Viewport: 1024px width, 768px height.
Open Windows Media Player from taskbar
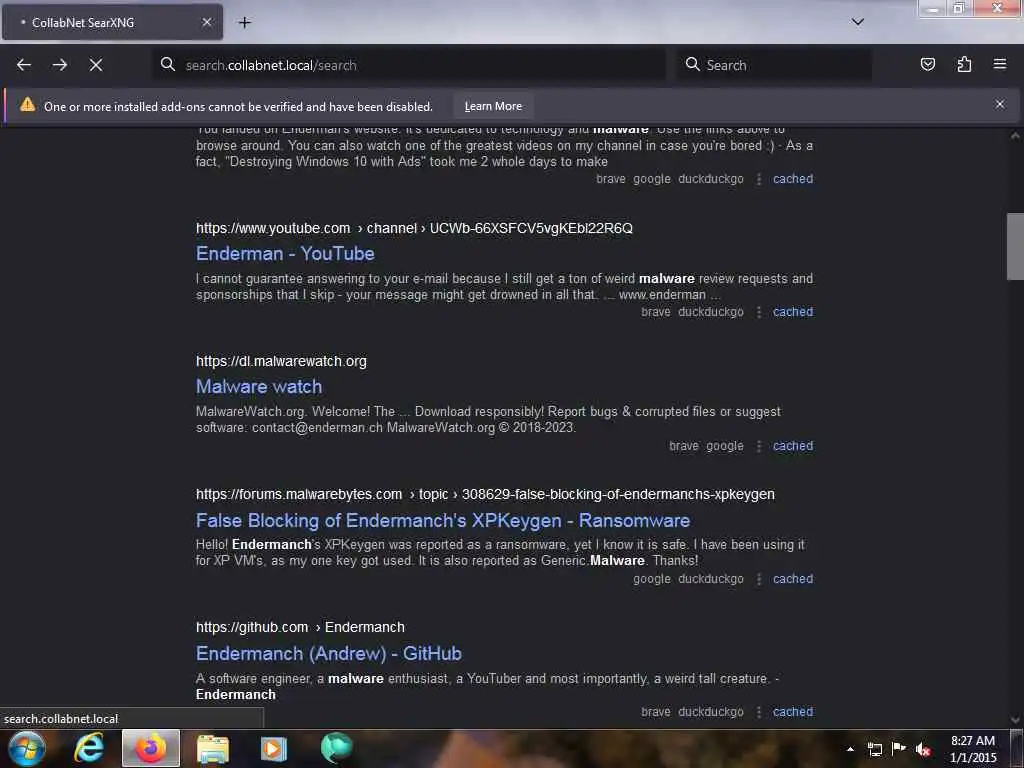point(274,748)
